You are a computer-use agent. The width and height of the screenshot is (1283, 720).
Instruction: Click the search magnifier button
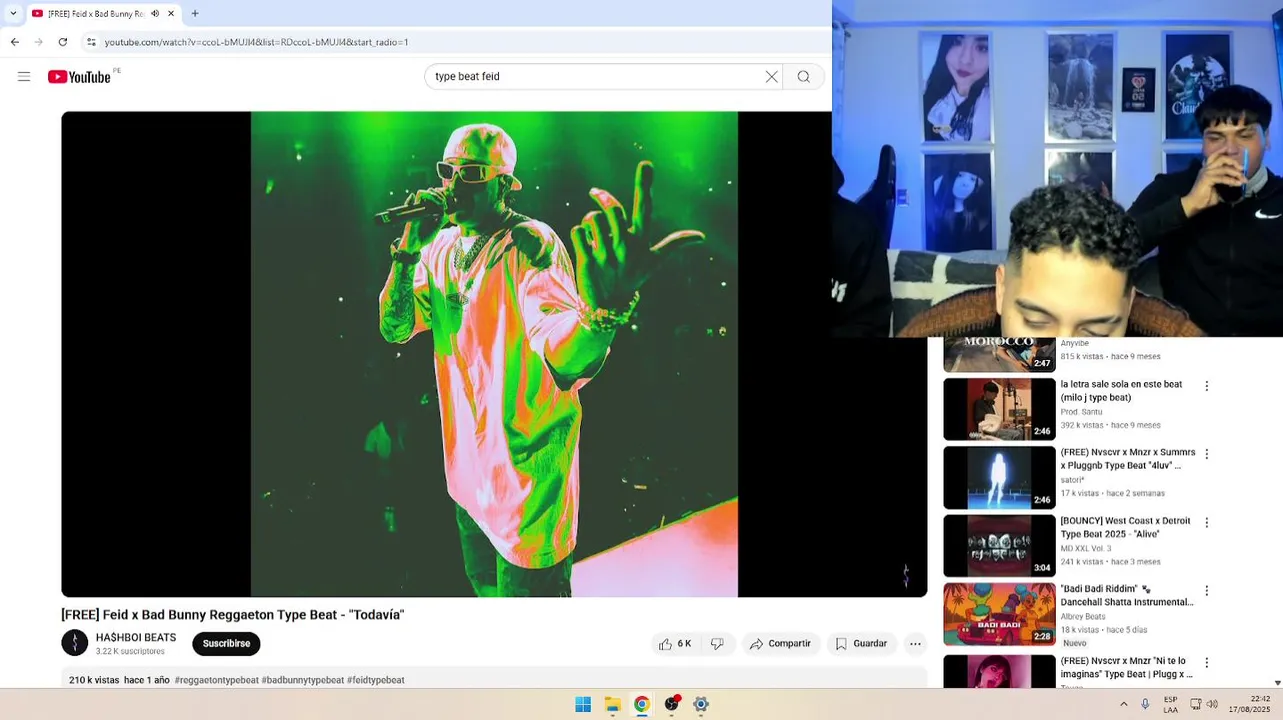(x=803, y=77)
